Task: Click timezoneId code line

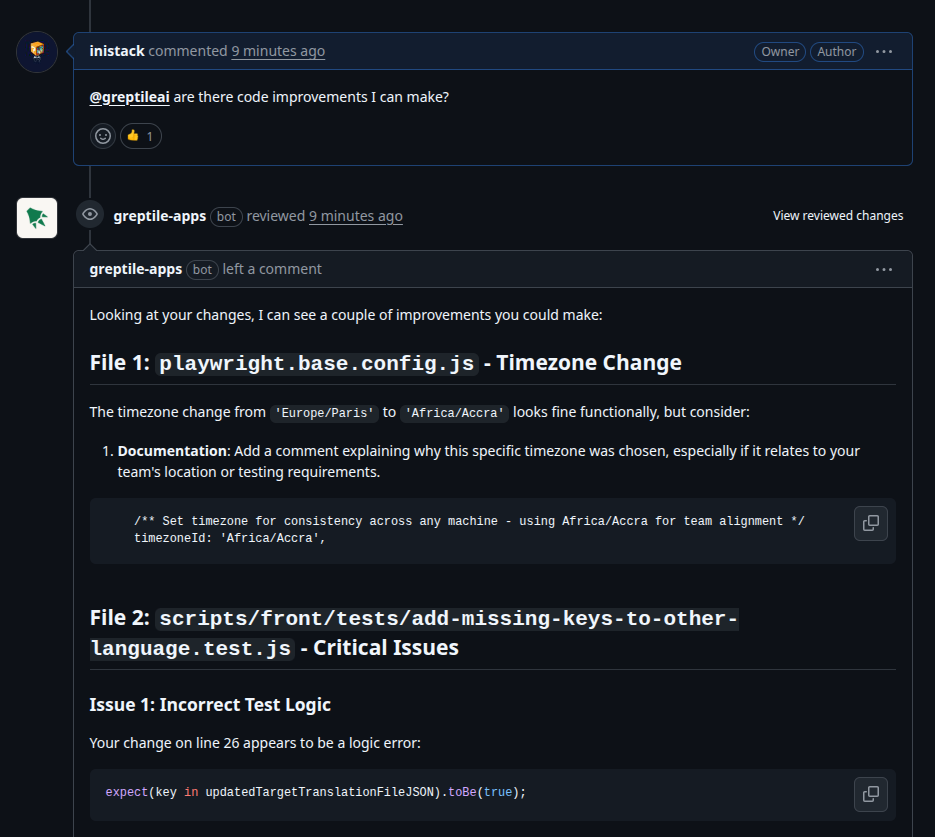Action: (230, 538)
